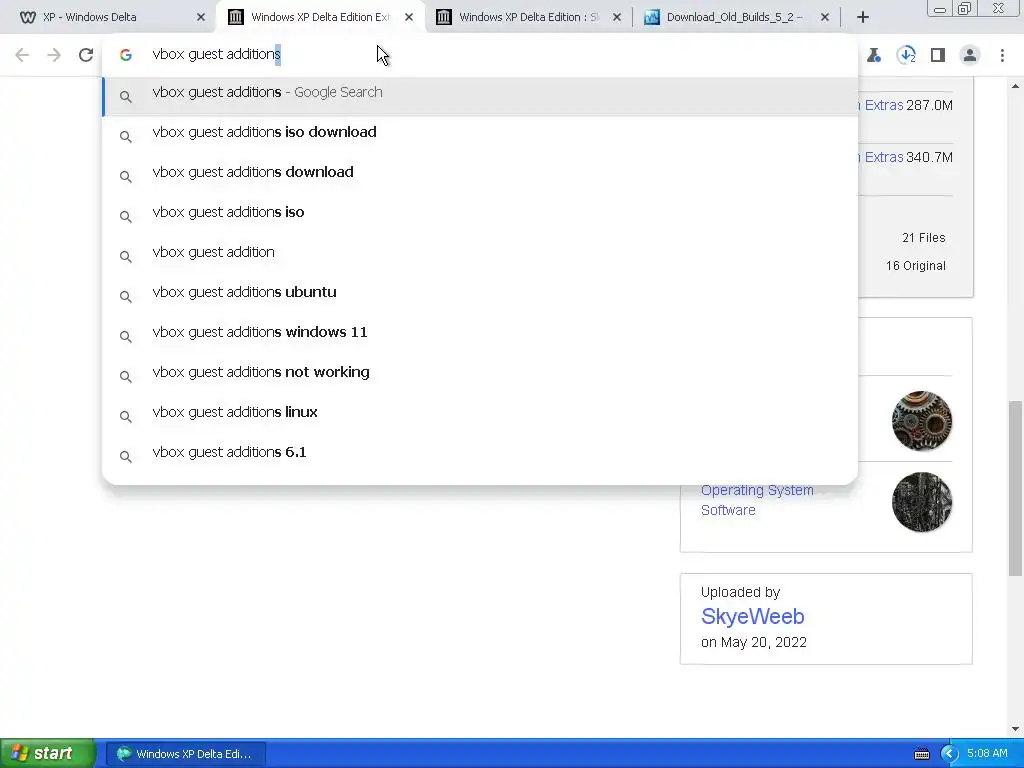Click keyboard icon in system tray
This screenshot has height=768, width=1024.
[x=921, y=754]
